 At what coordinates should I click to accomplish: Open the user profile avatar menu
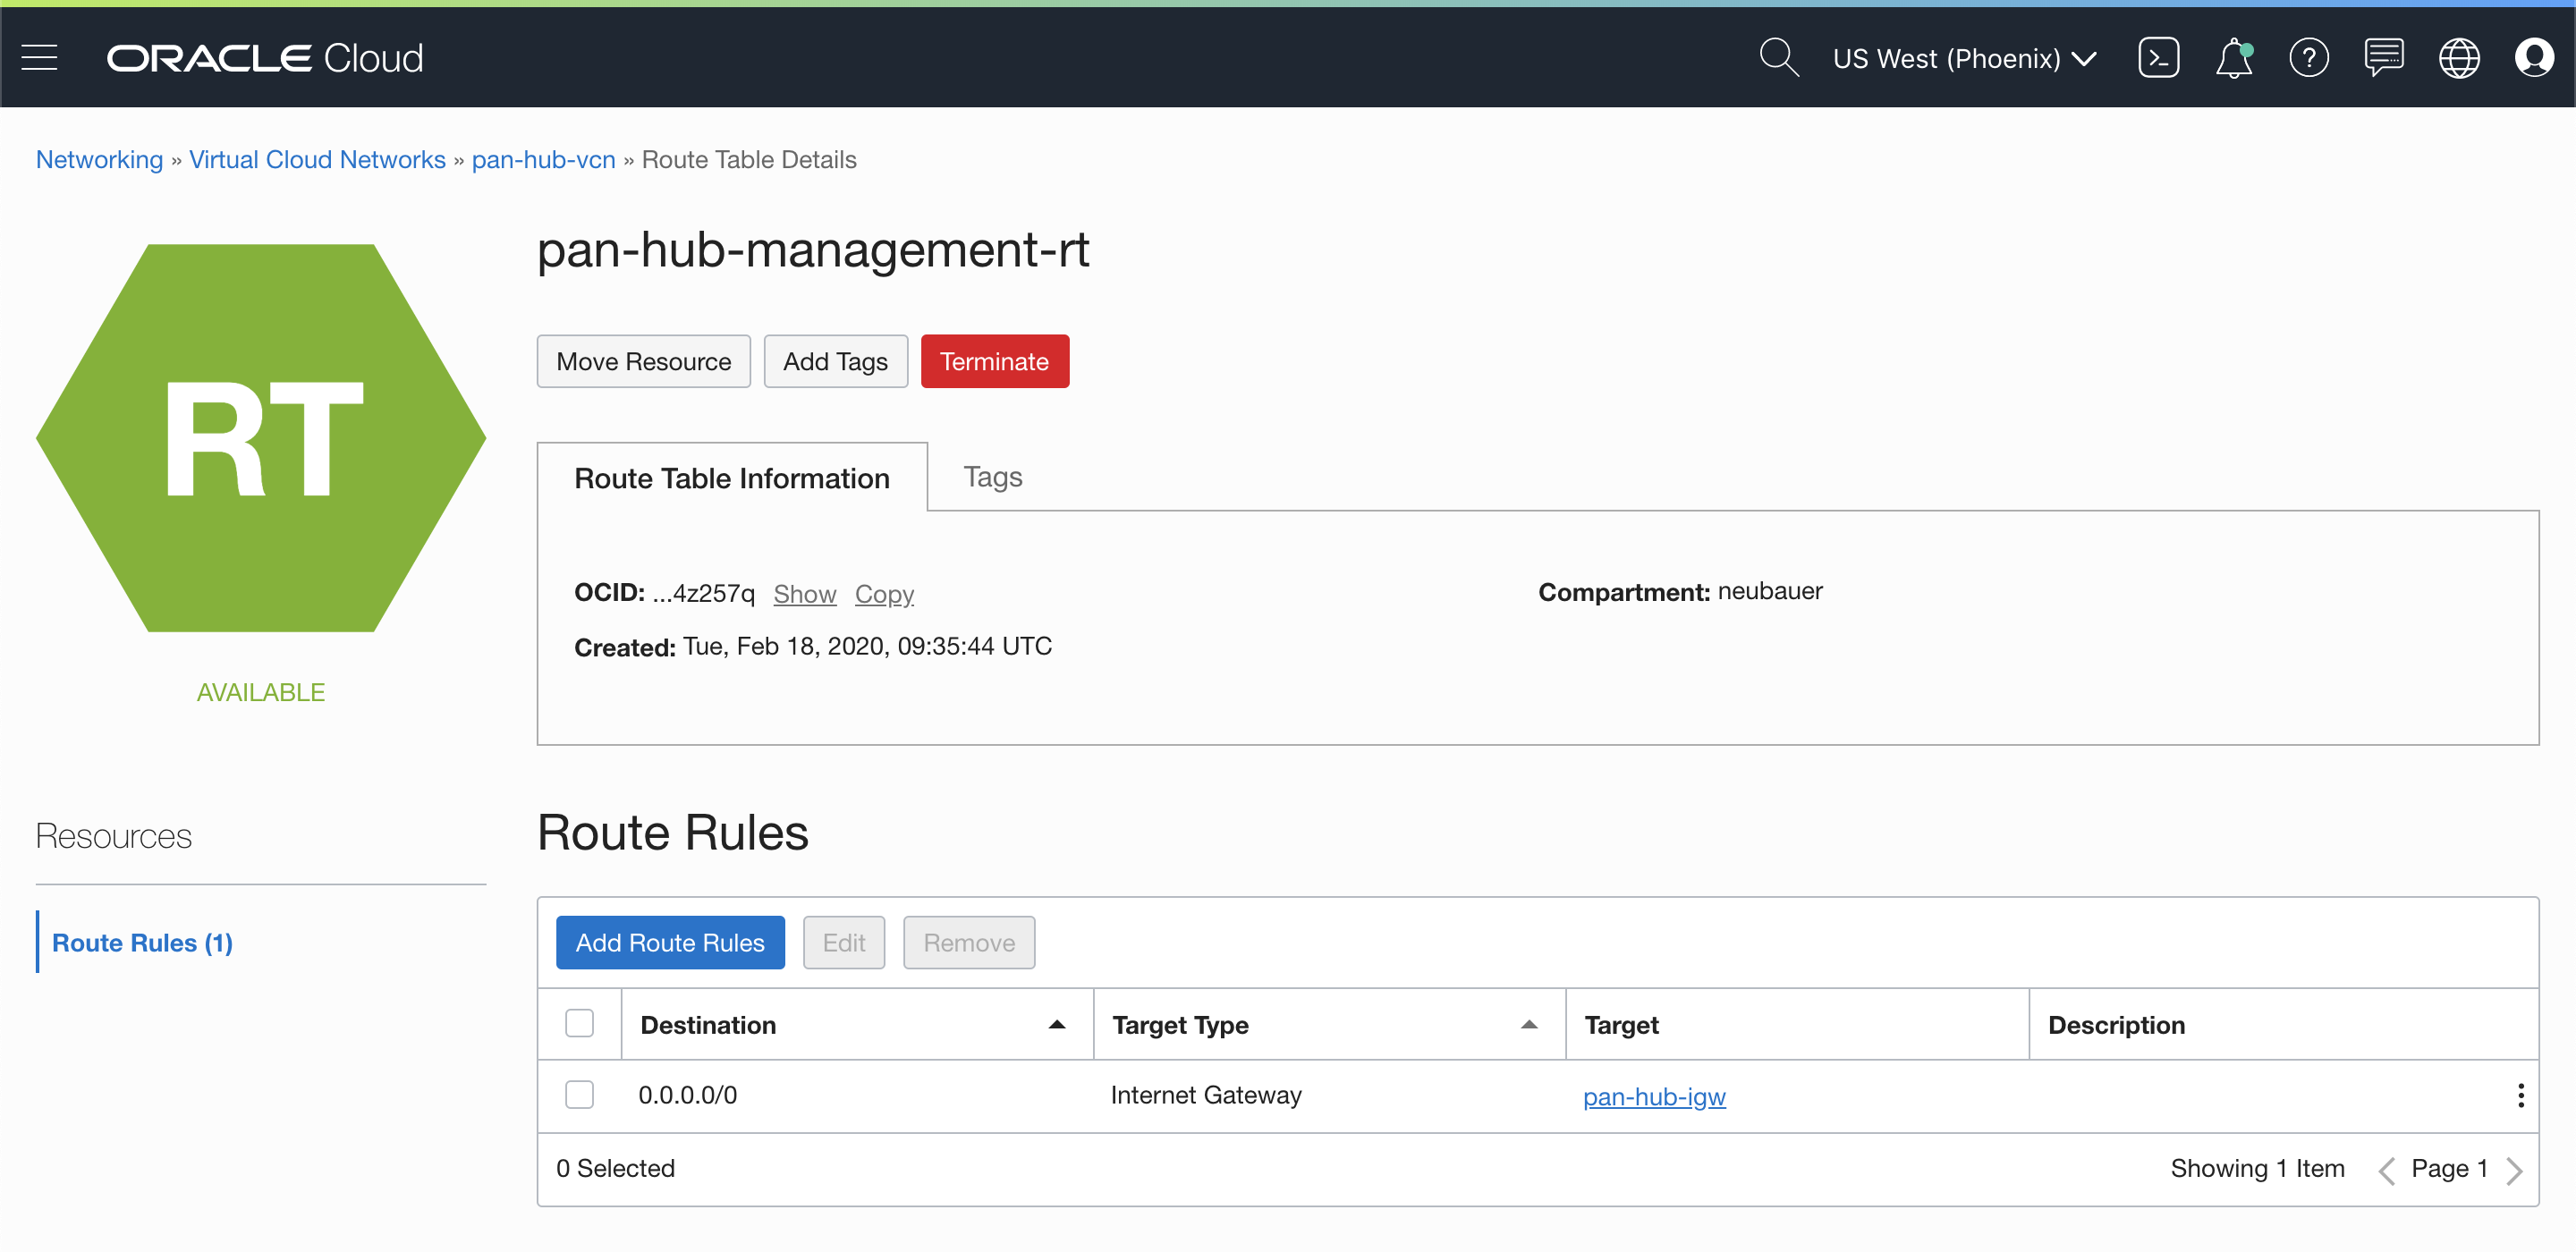pyautogui.click(x=2533, y=58)
